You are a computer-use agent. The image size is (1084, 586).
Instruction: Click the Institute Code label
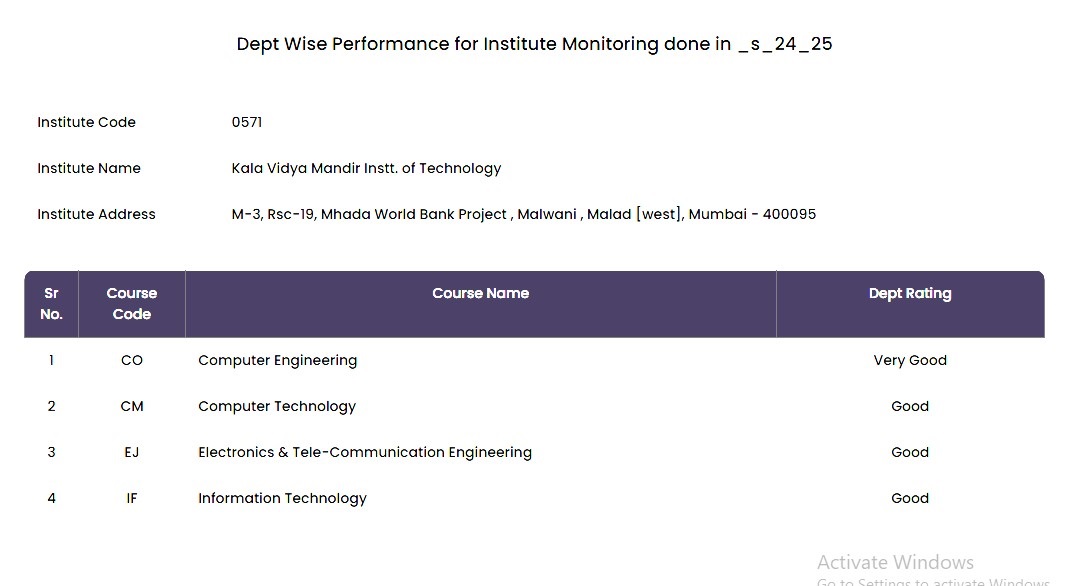coord(86,122)
